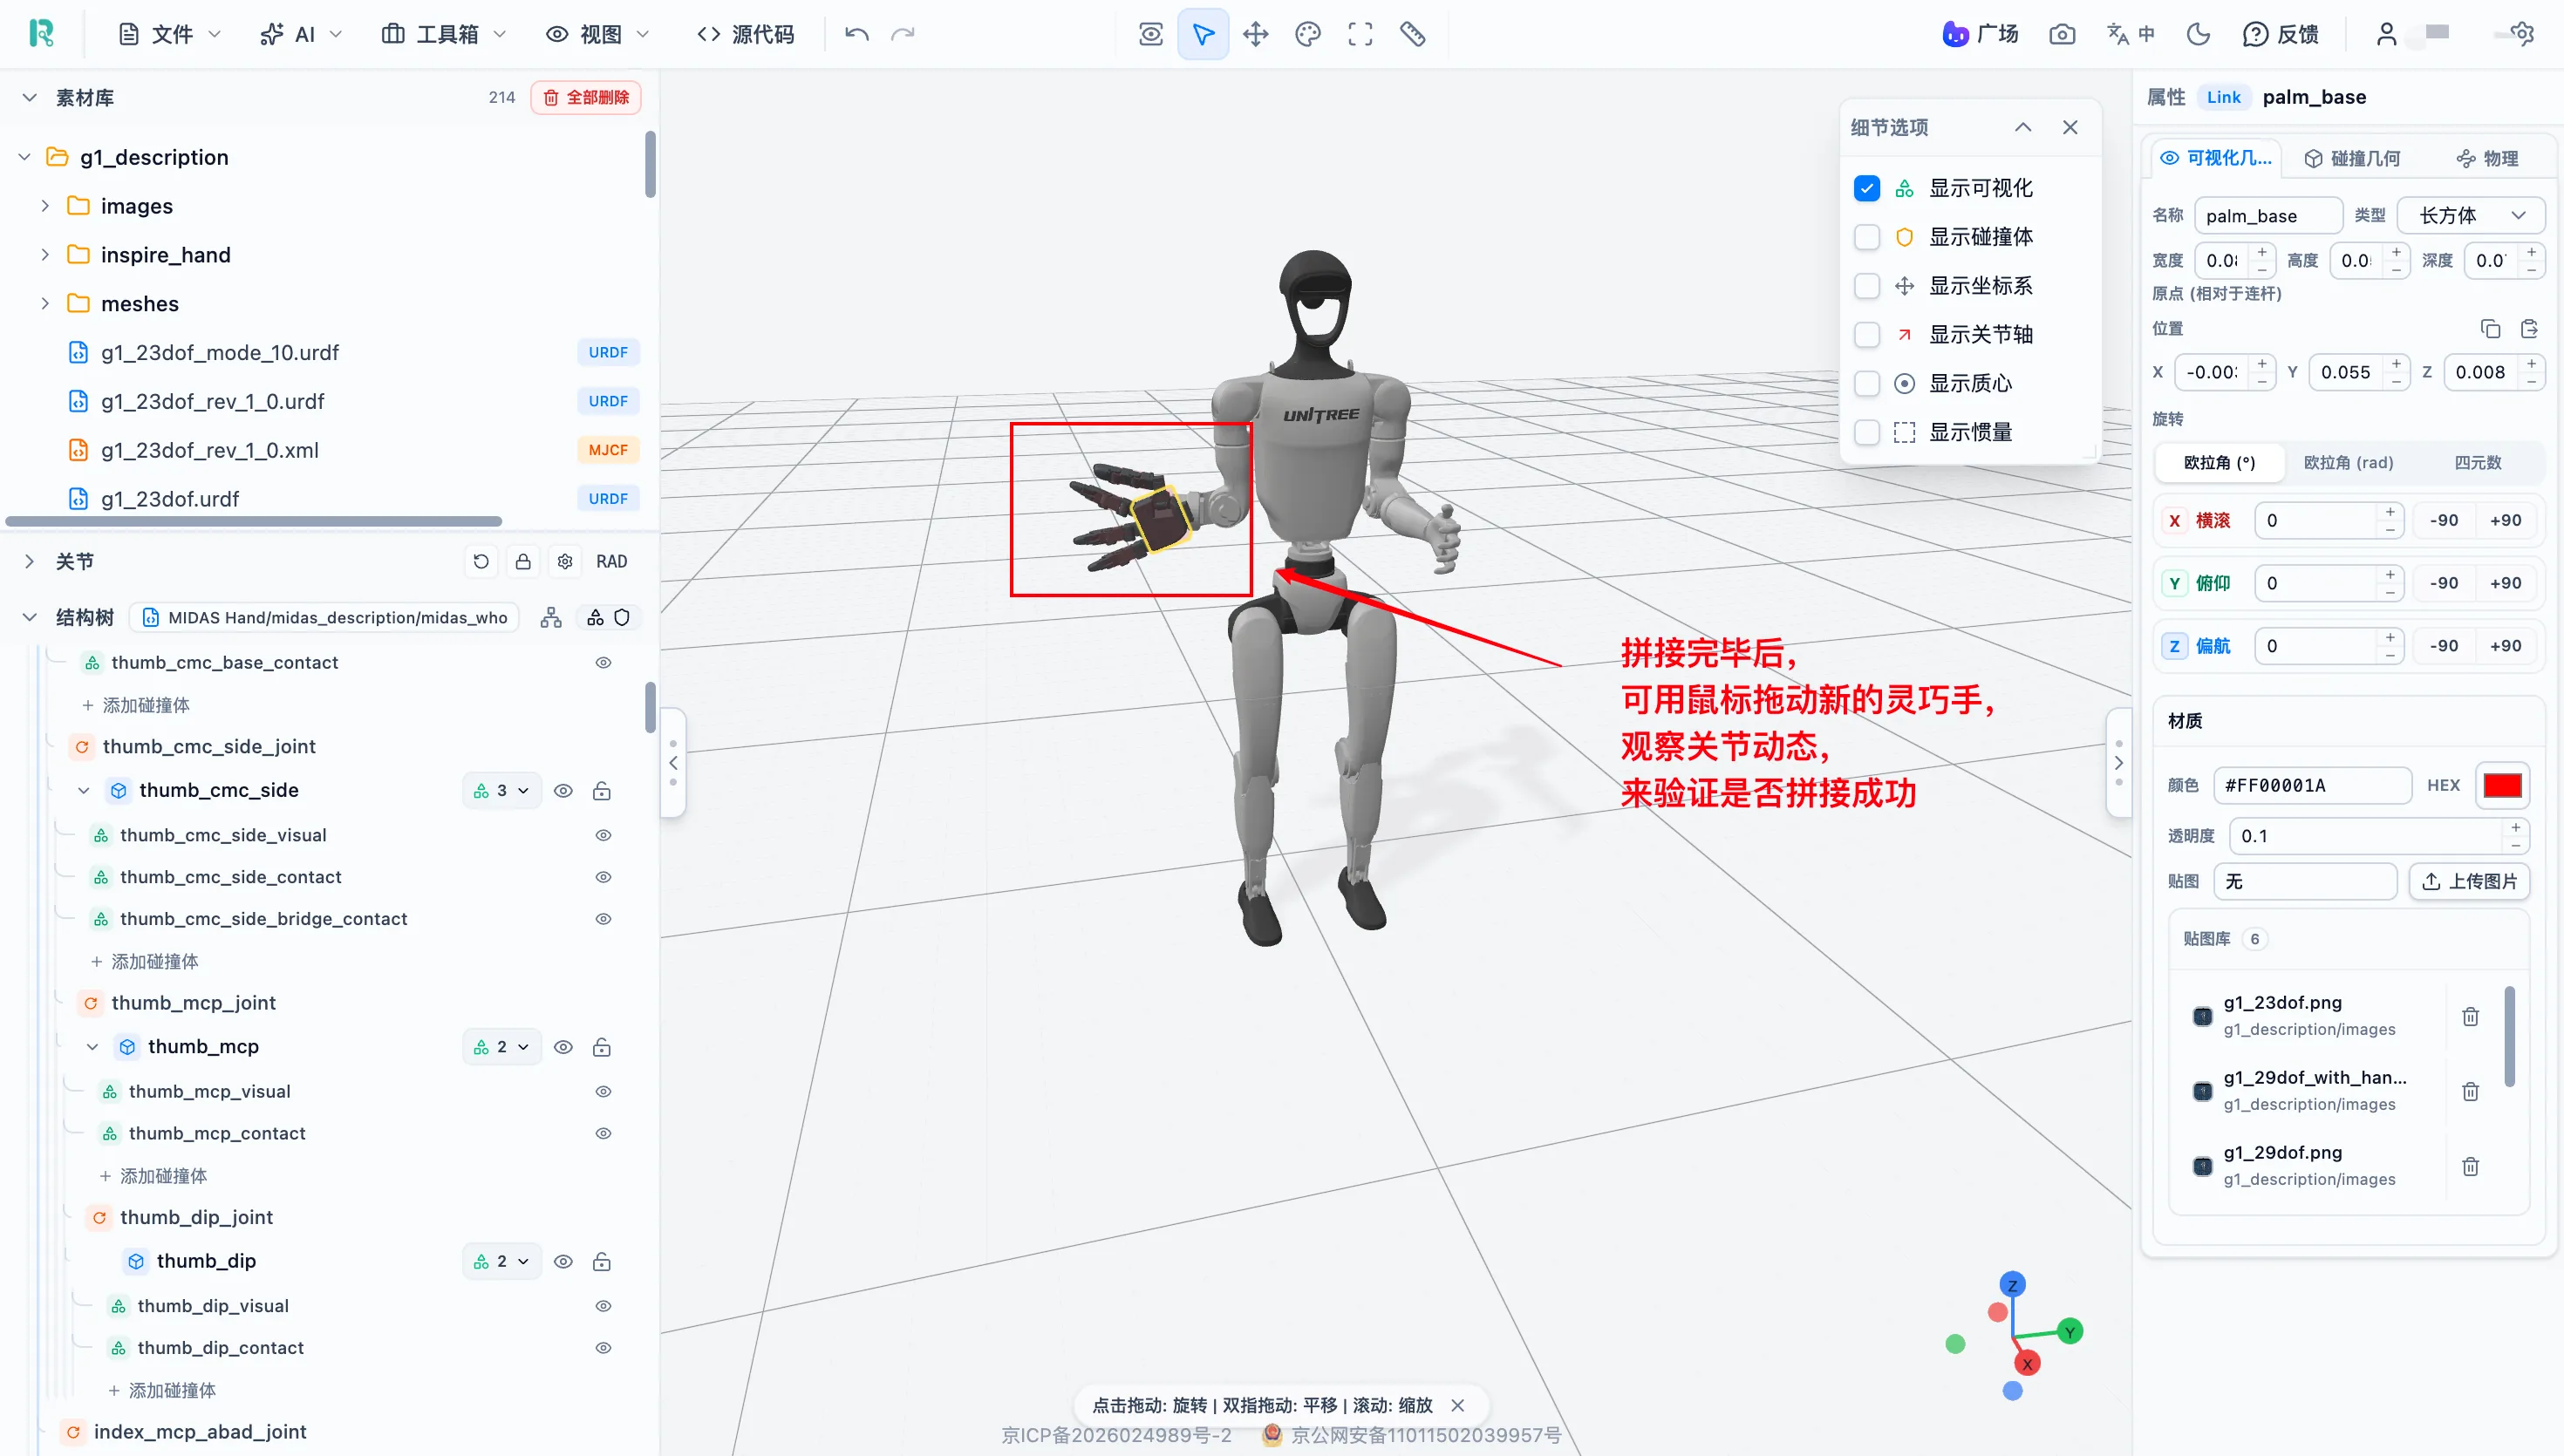This screenshot has width=2564, height=1456.
Task: Click the 颜色 hex input field
Action: (x=2312, y=785)
